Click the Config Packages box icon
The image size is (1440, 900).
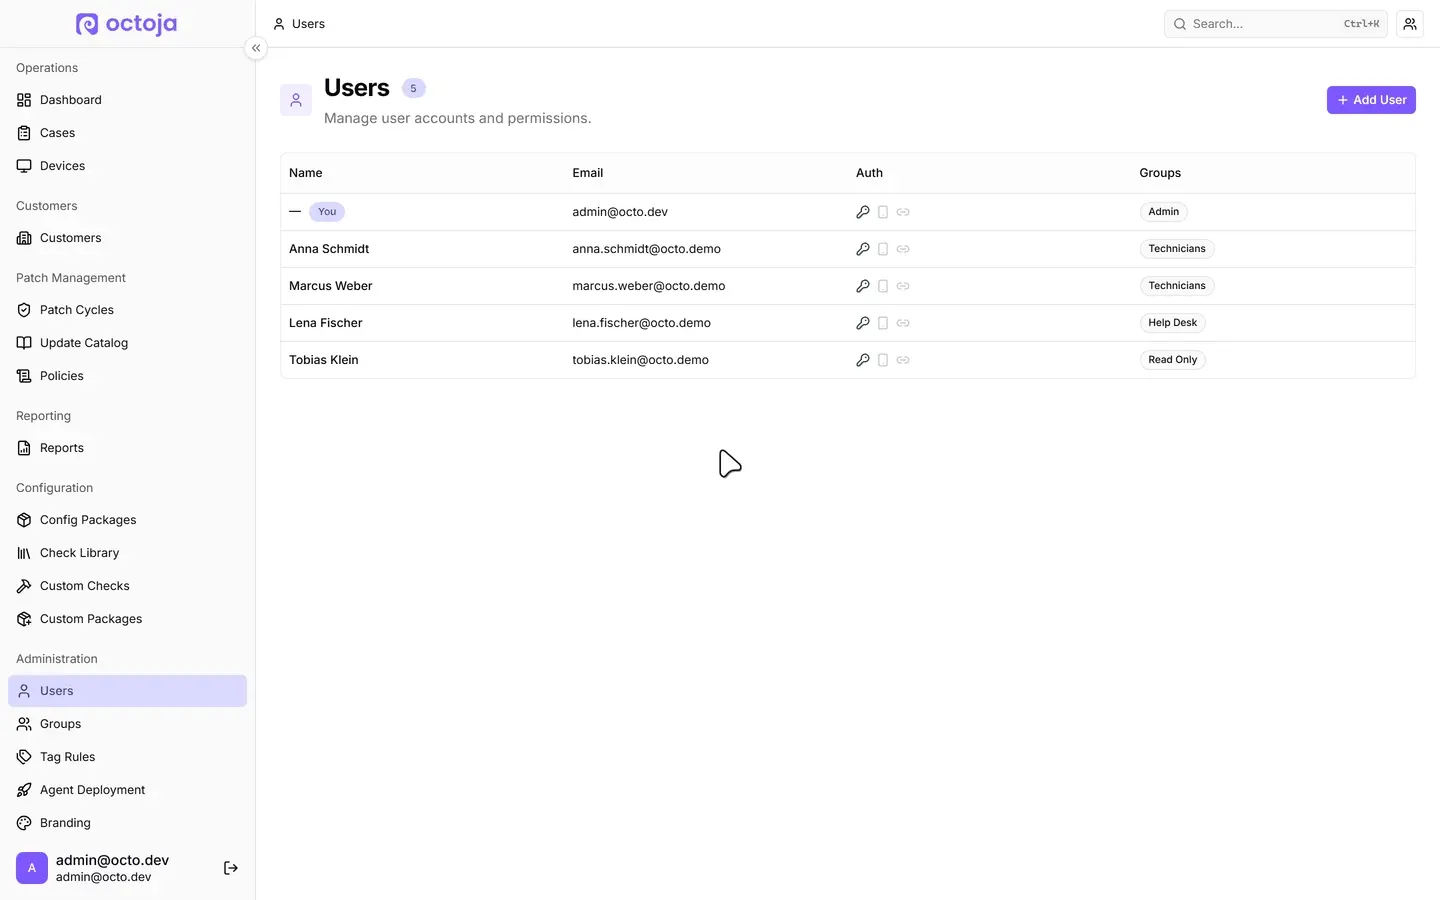(x=24, y=520)
